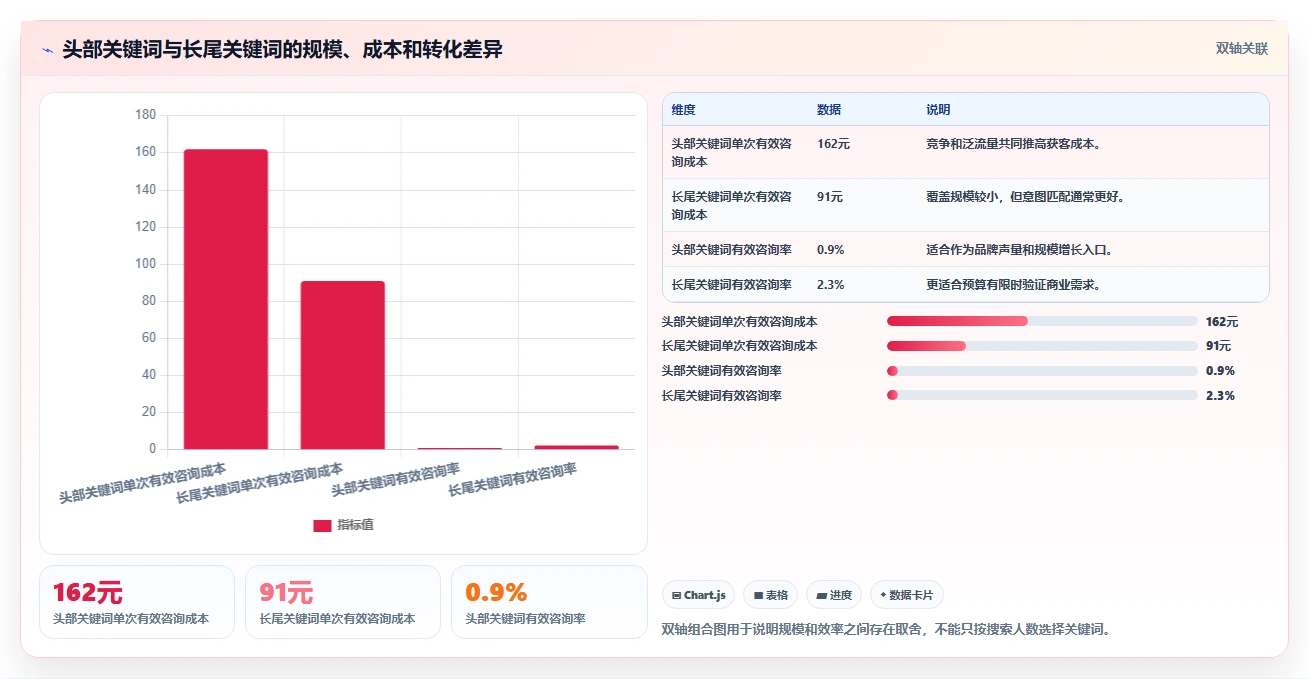Screen dimensions: 1309x679
Task: Click the tallest chart bar for 头部关键词成本
Action: tap(226, 299)
